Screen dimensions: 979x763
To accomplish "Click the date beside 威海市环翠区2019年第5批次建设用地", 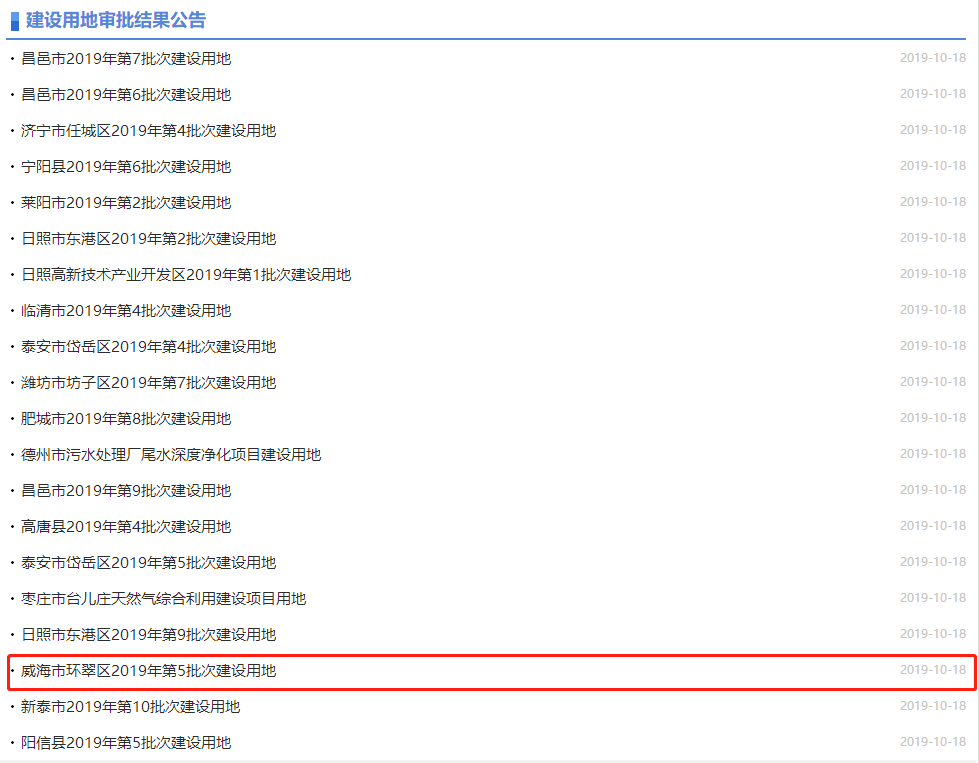I will [933, 670].
